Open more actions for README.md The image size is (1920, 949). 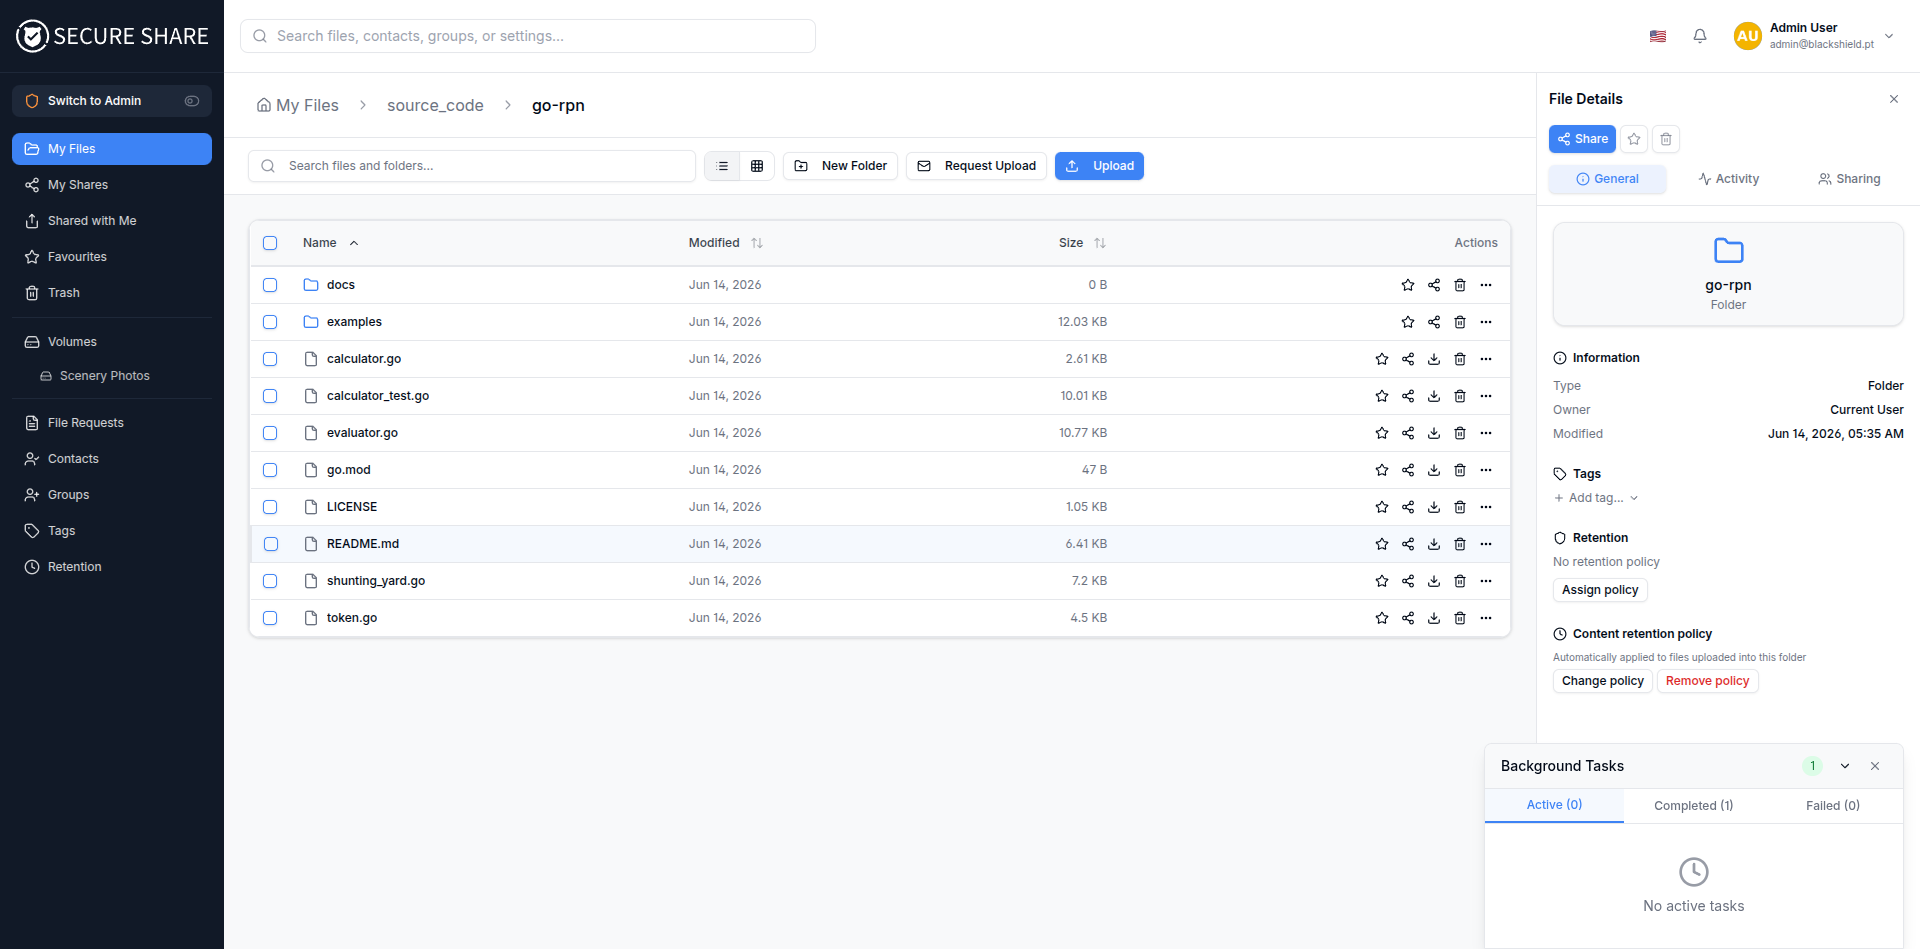point(1486,544)
